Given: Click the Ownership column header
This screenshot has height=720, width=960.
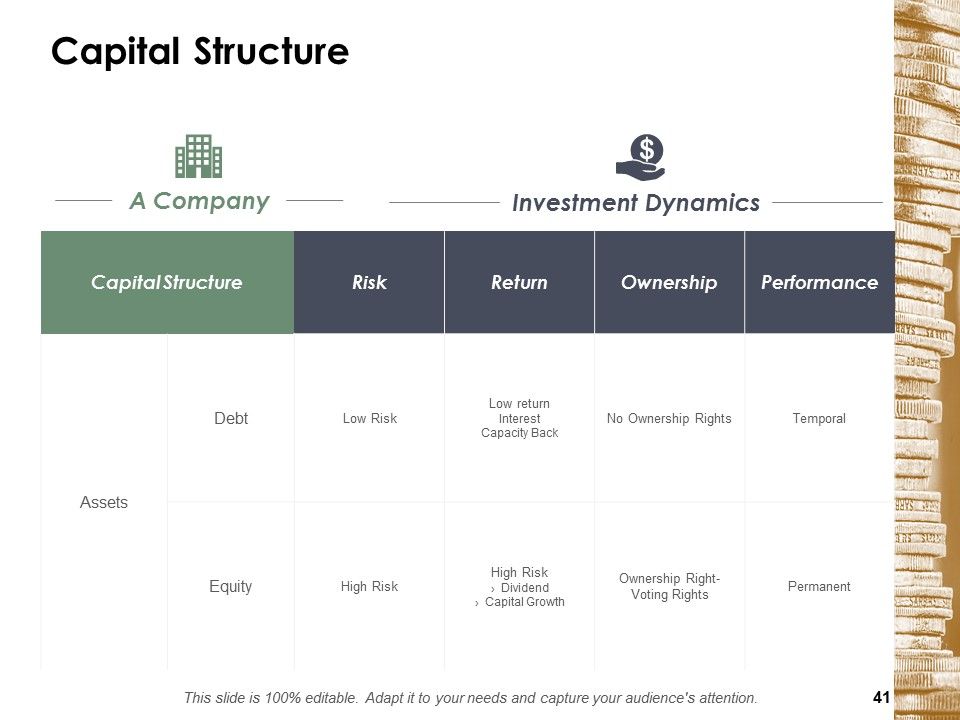Looking at the screenshot, I should click(669, 282).
